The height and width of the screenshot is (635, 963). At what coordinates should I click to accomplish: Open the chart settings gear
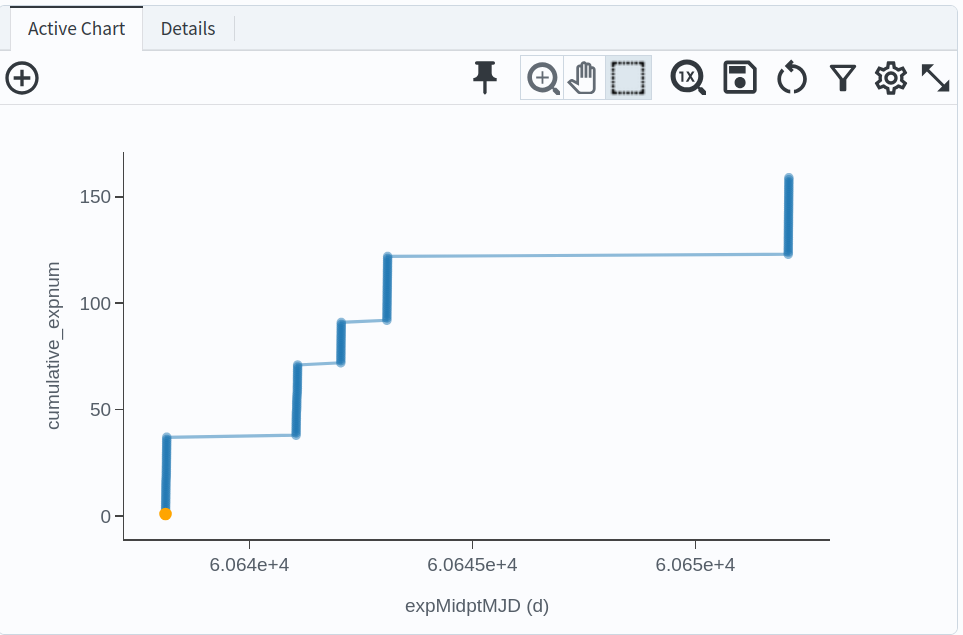(x=891, y=77)
